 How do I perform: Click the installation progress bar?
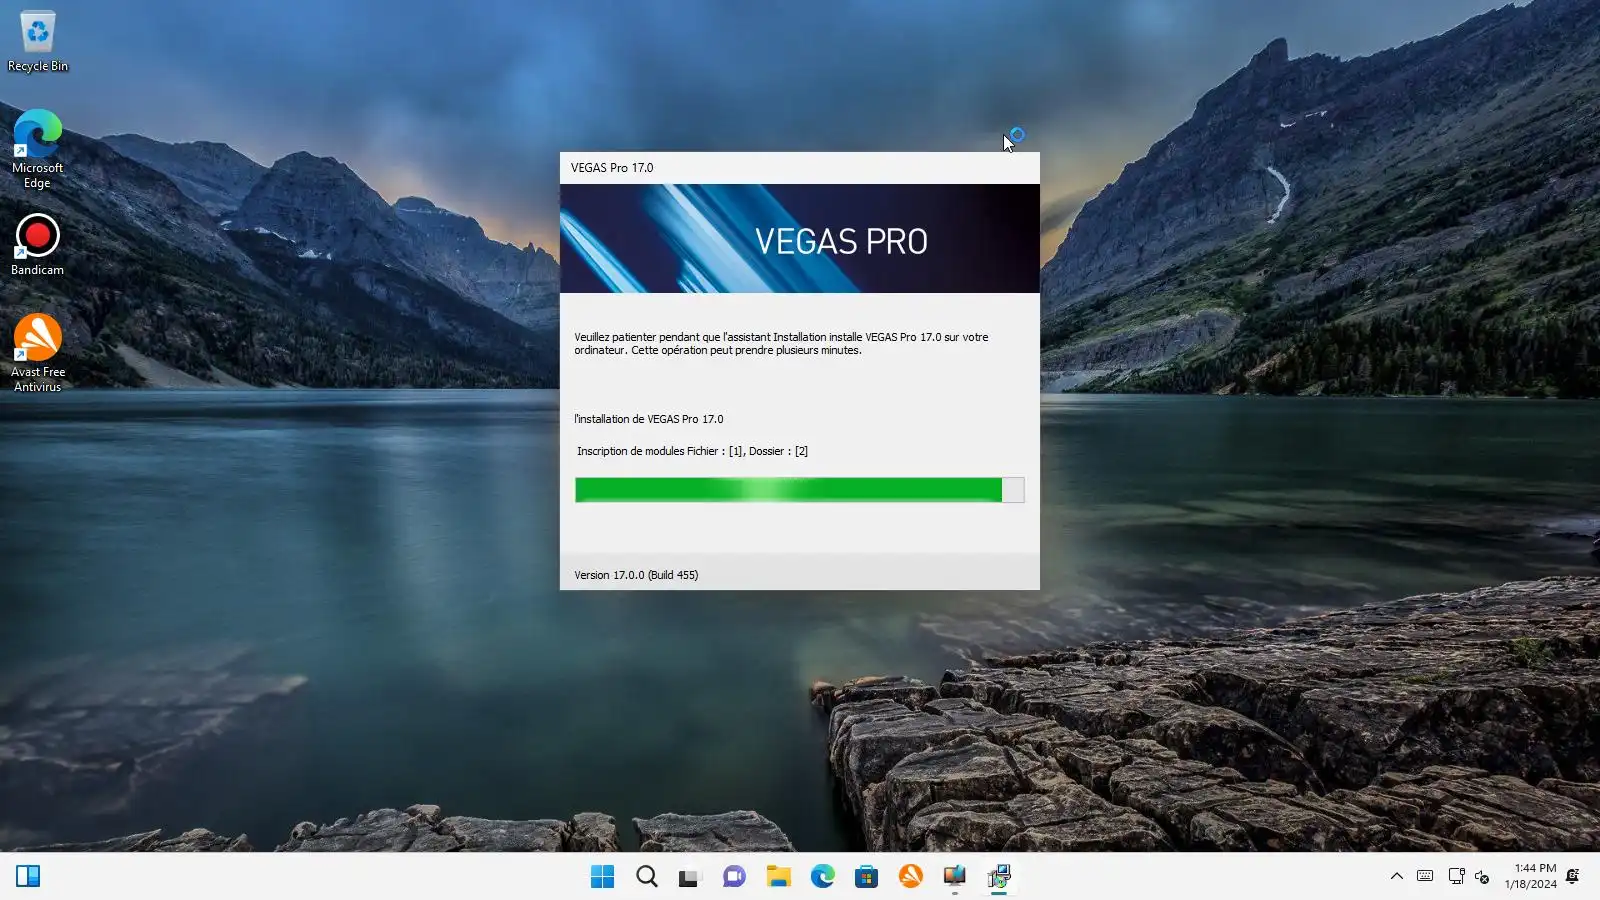click(799, 489)
